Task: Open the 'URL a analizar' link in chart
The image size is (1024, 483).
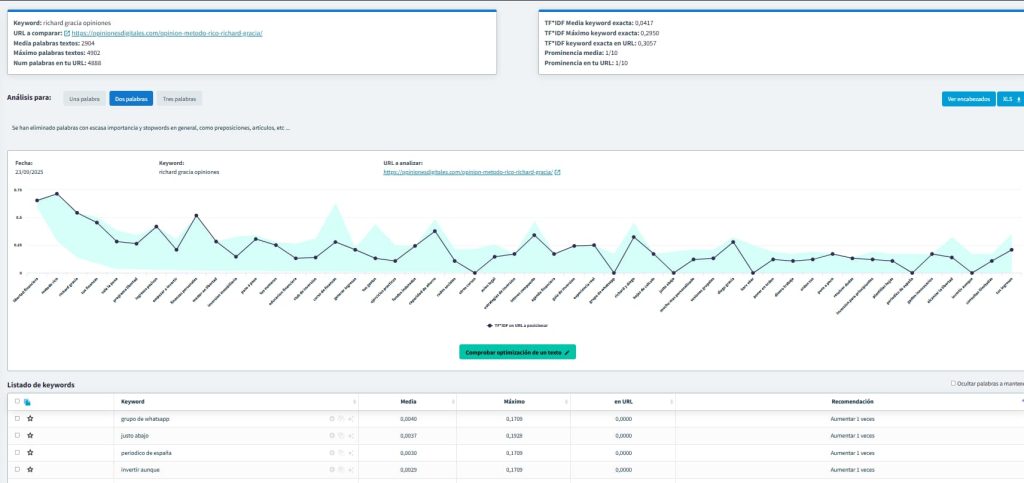Action: pos(468,172)
